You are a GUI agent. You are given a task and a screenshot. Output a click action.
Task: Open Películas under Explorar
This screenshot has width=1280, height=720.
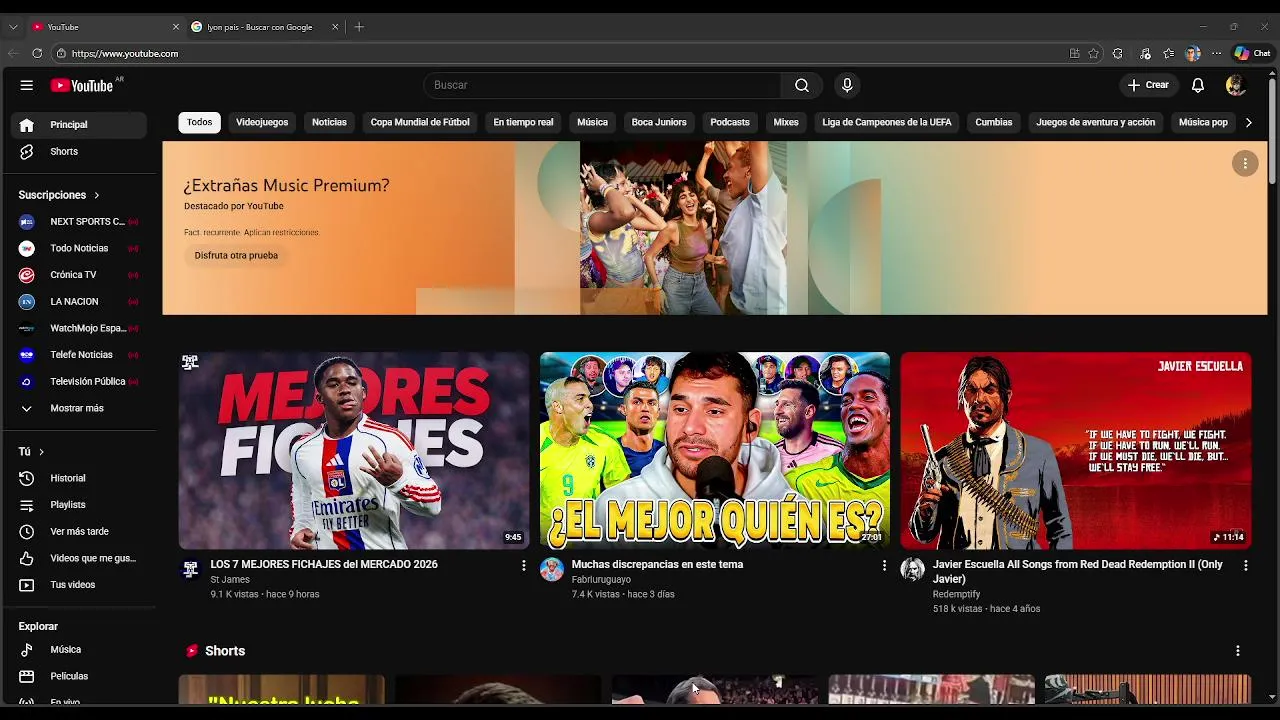tap(79, 676)
